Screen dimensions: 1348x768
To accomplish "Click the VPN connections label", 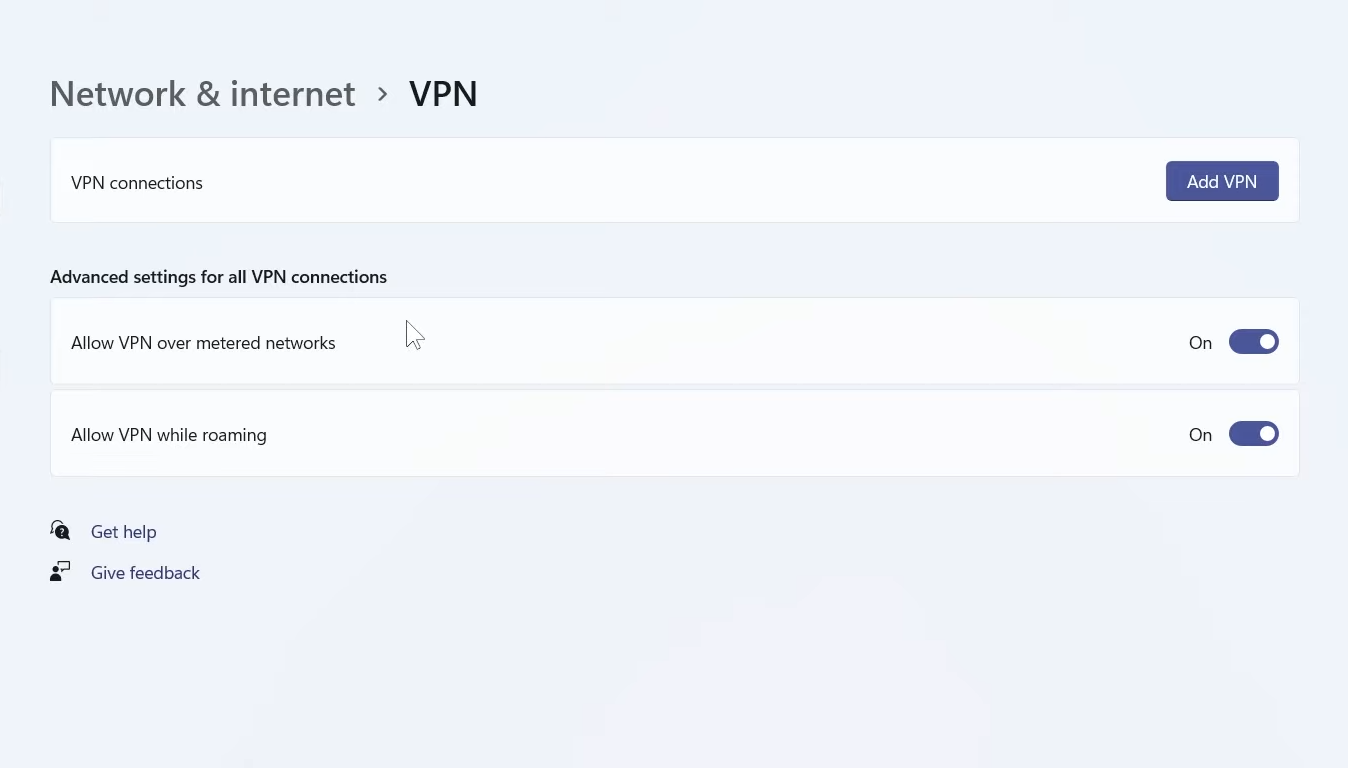I will [137, 183].
